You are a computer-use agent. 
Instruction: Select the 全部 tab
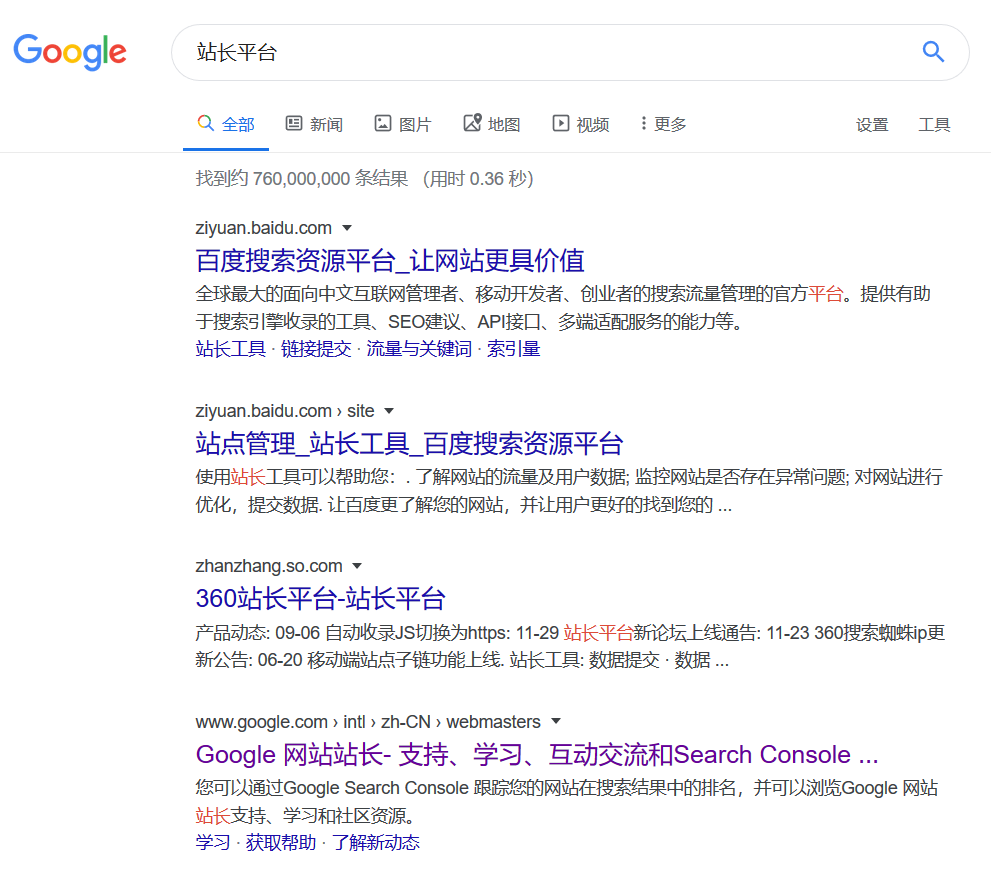pos(226,124)
